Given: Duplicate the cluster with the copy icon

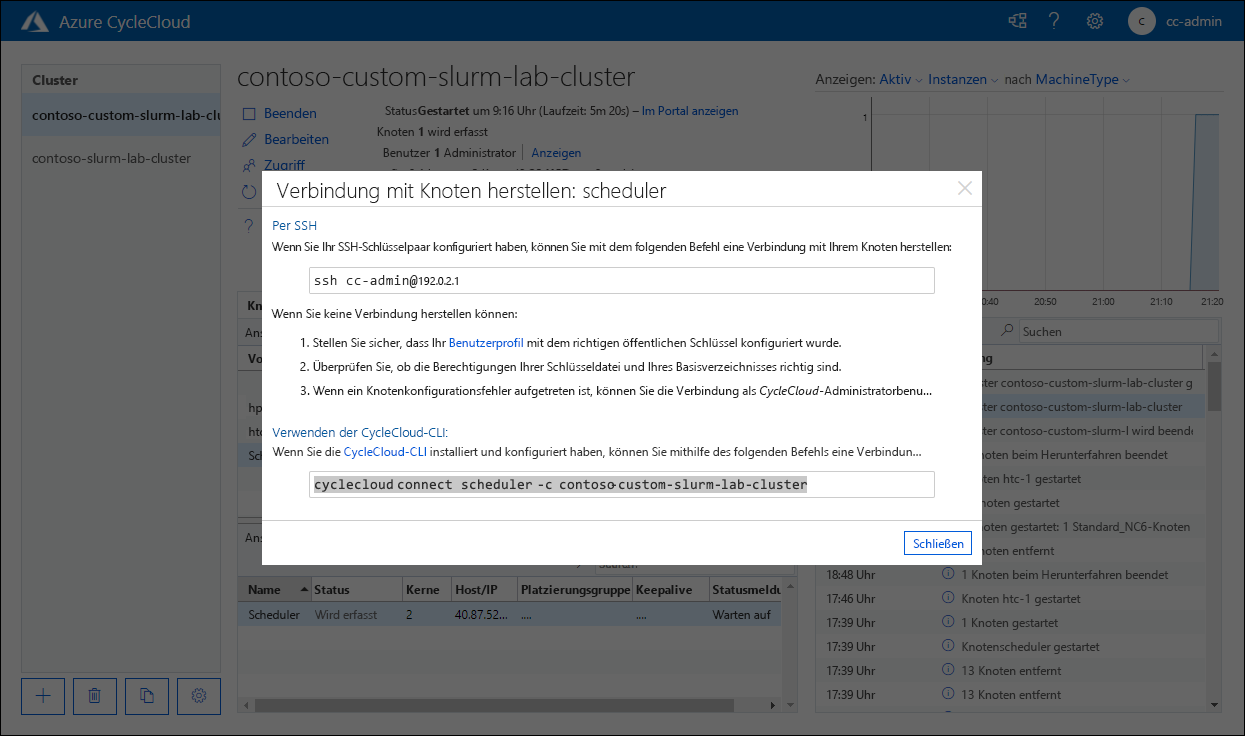Looking at the screenshot, I should click(x=146, y=696).
